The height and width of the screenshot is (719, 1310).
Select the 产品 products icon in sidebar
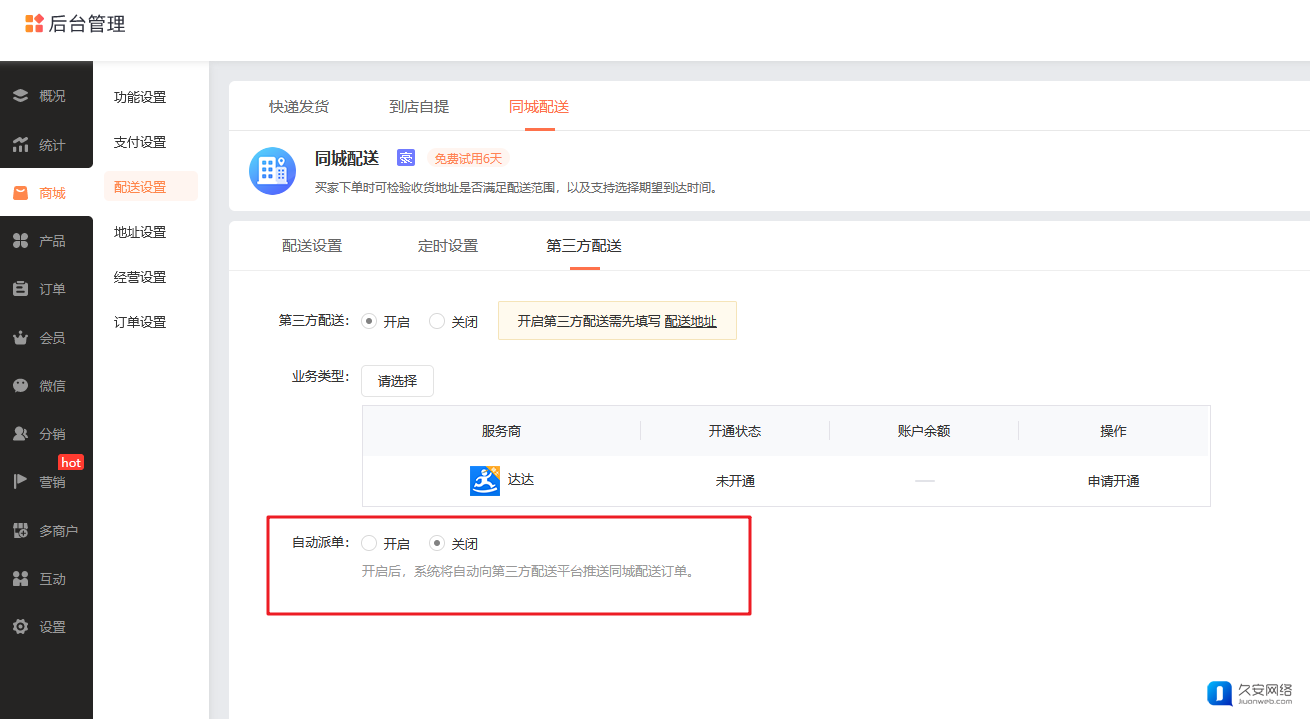point(20,241)
